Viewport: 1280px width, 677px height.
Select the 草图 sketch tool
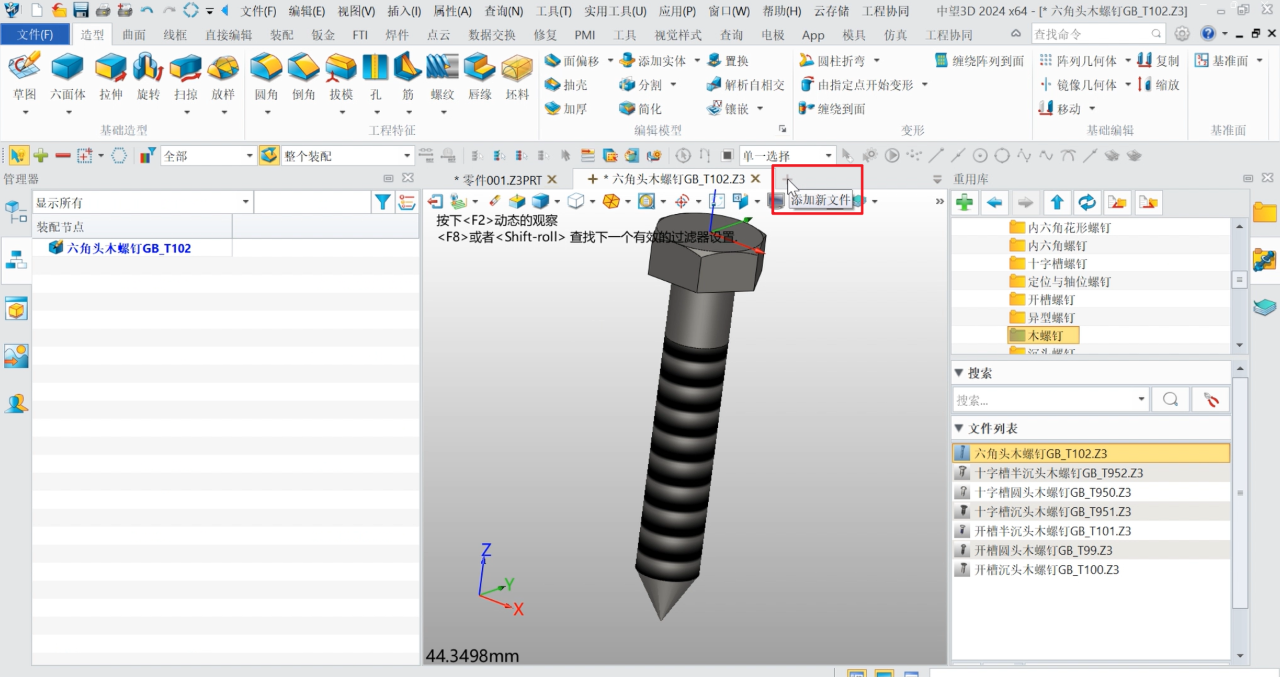coord(24,77)
